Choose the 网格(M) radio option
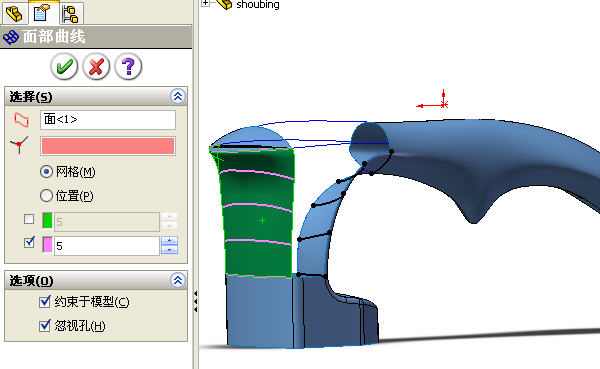600x369 pixels. coord(46,172)
